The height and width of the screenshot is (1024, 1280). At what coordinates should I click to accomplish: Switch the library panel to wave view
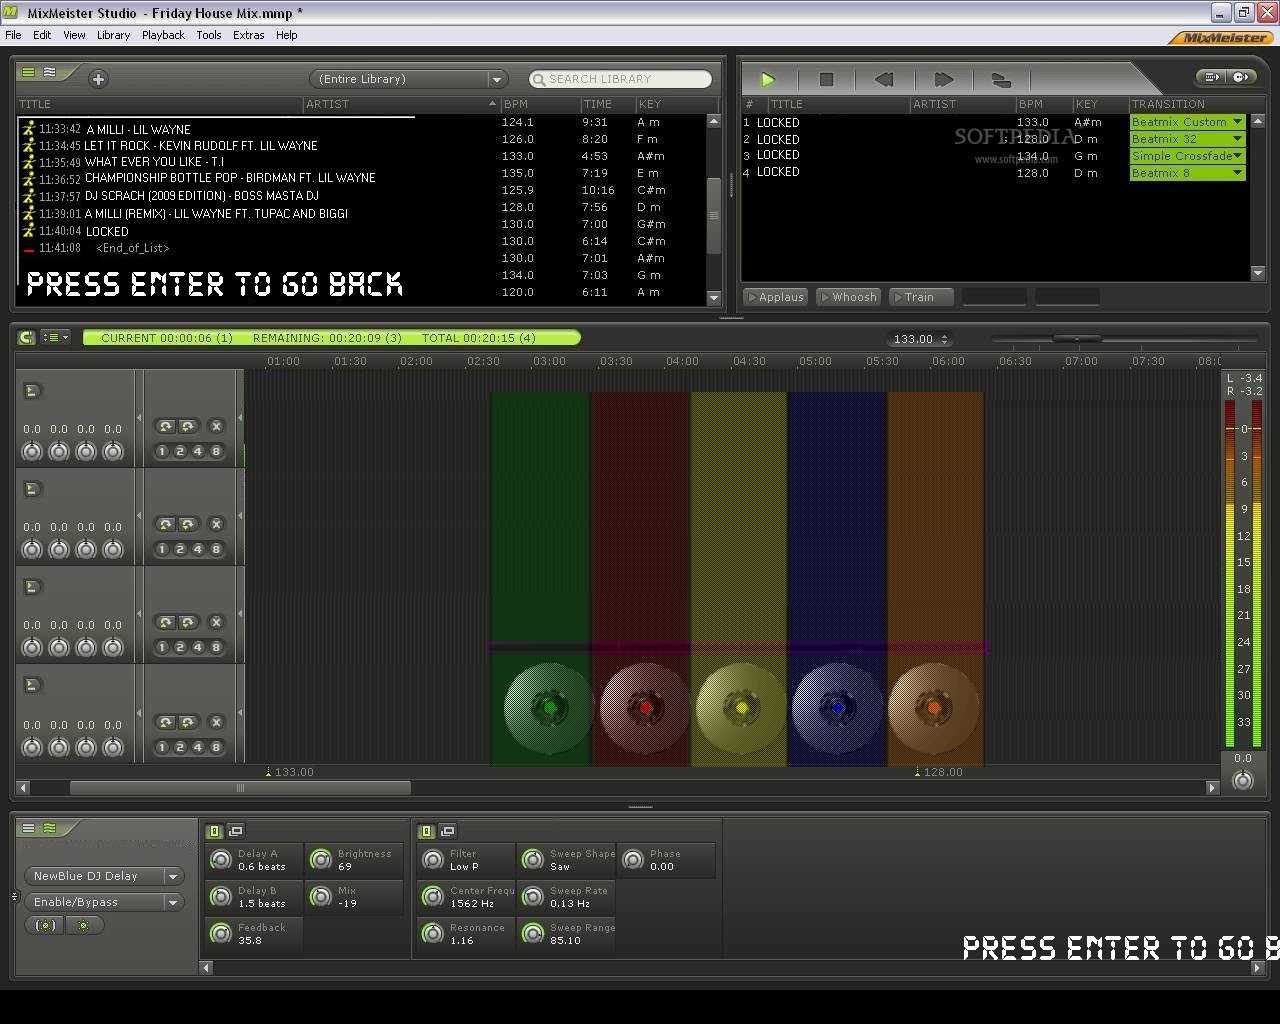pyautogui.click(x=49, y=72)
